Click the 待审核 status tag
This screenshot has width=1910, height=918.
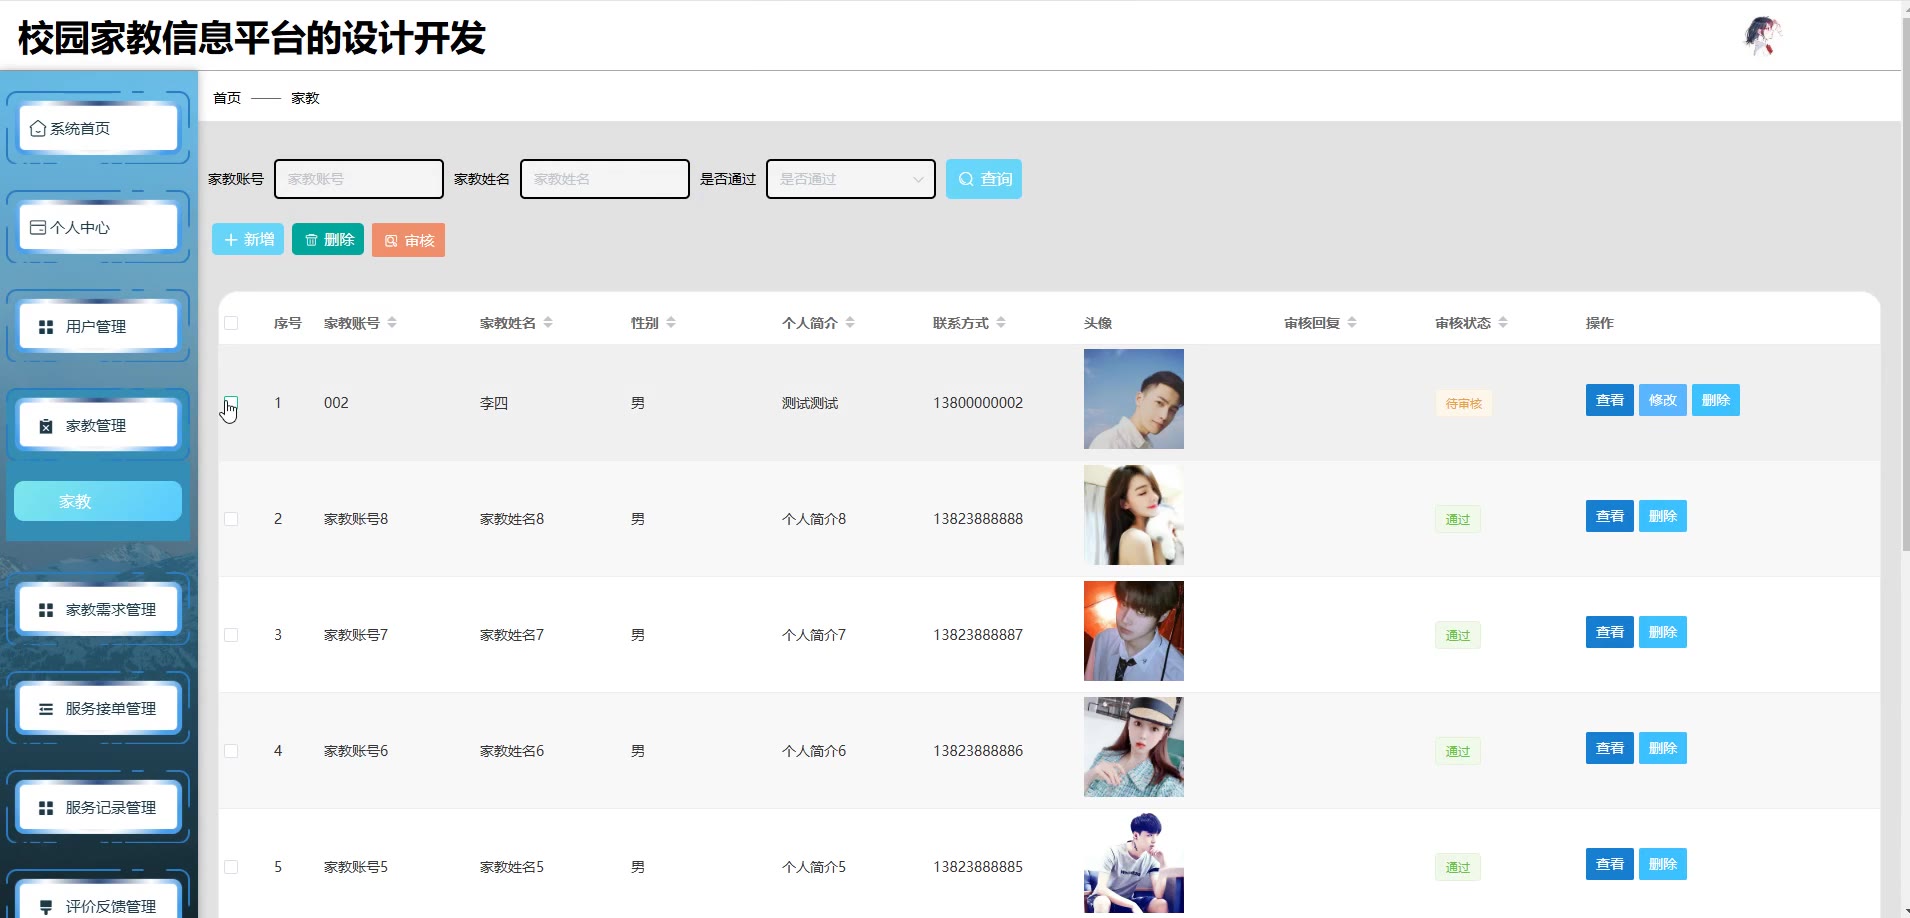(x=1464, y=403)
